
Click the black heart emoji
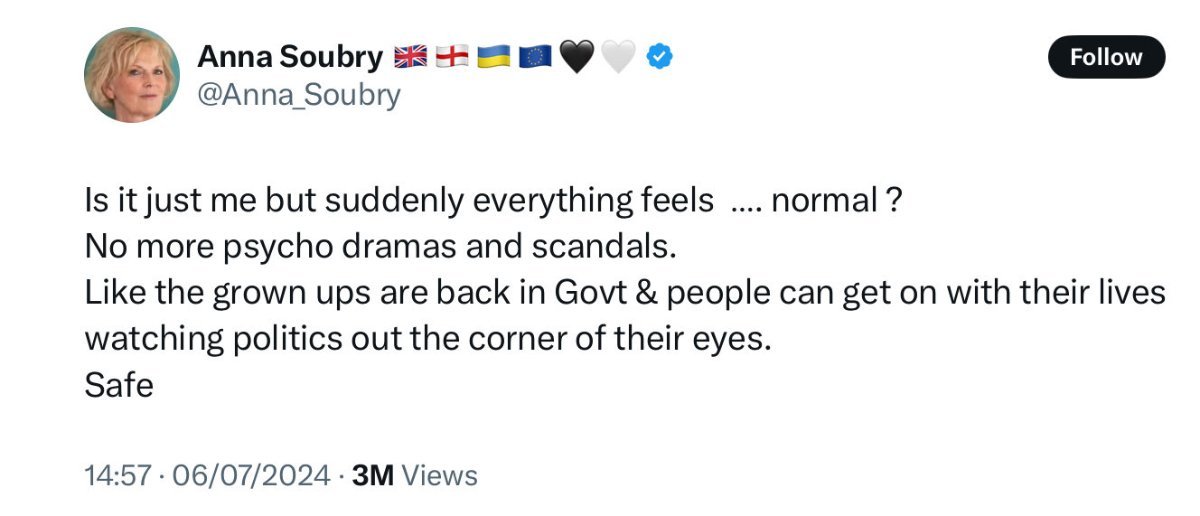(576, 58)
